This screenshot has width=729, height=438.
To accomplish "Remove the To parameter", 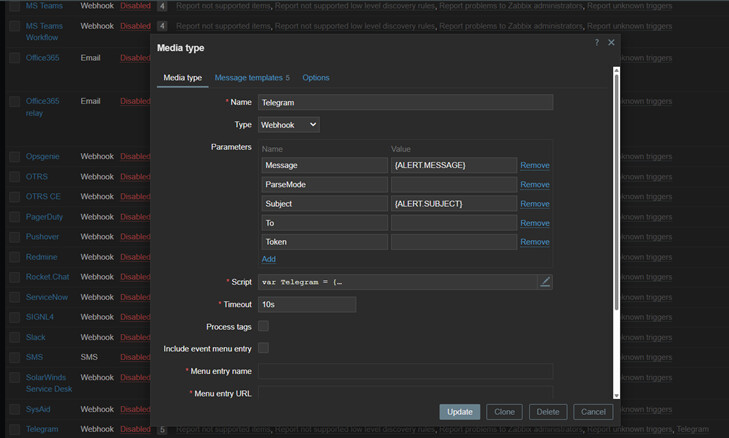I will pos(535,223).
